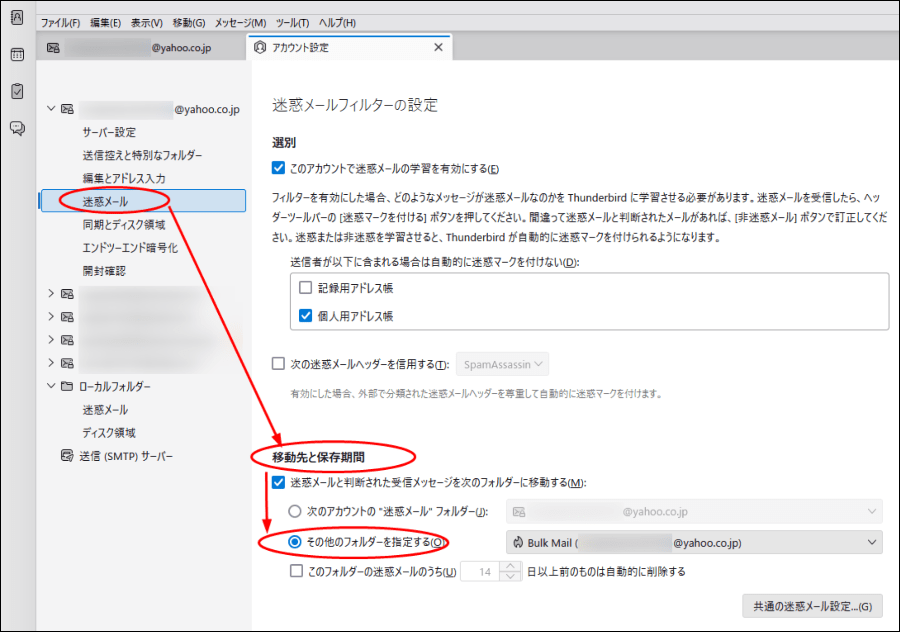The width and height of the screenshot is (900, 632).
Task: Open the ファイル(F) menu
Action: click(60, 23)
